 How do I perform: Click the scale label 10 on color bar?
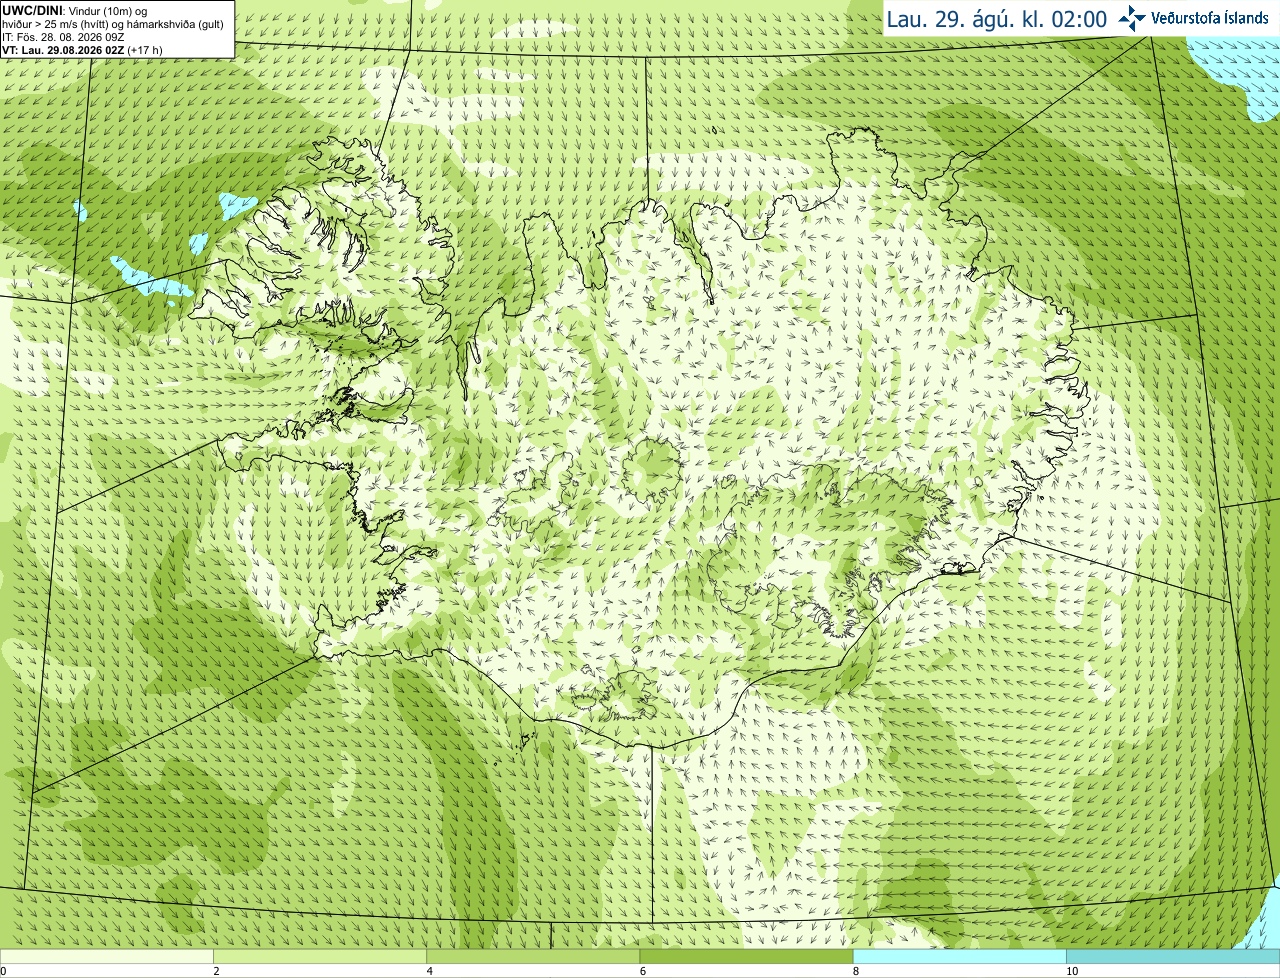1071,971
